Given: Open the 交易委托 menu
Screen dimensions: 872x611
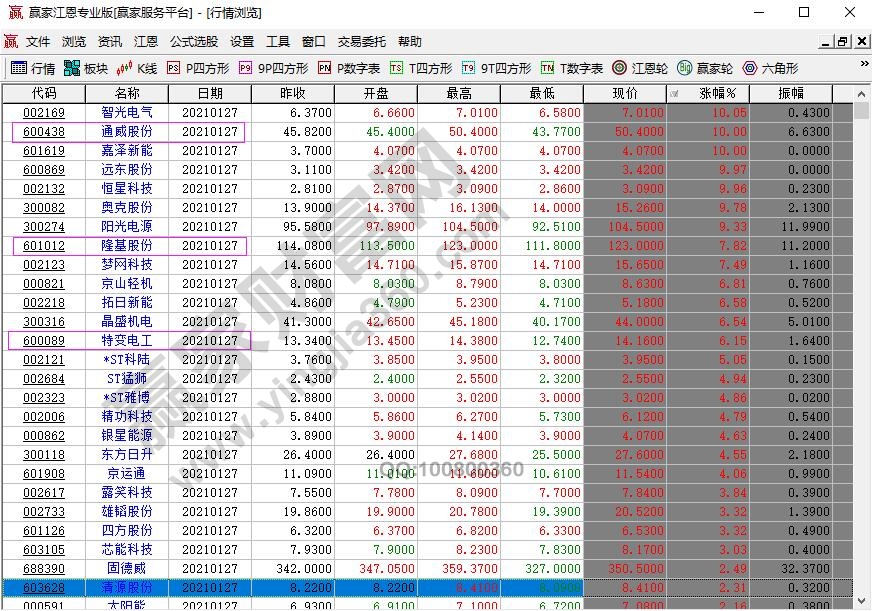Looking at the screenshot, I should point(362,42).
